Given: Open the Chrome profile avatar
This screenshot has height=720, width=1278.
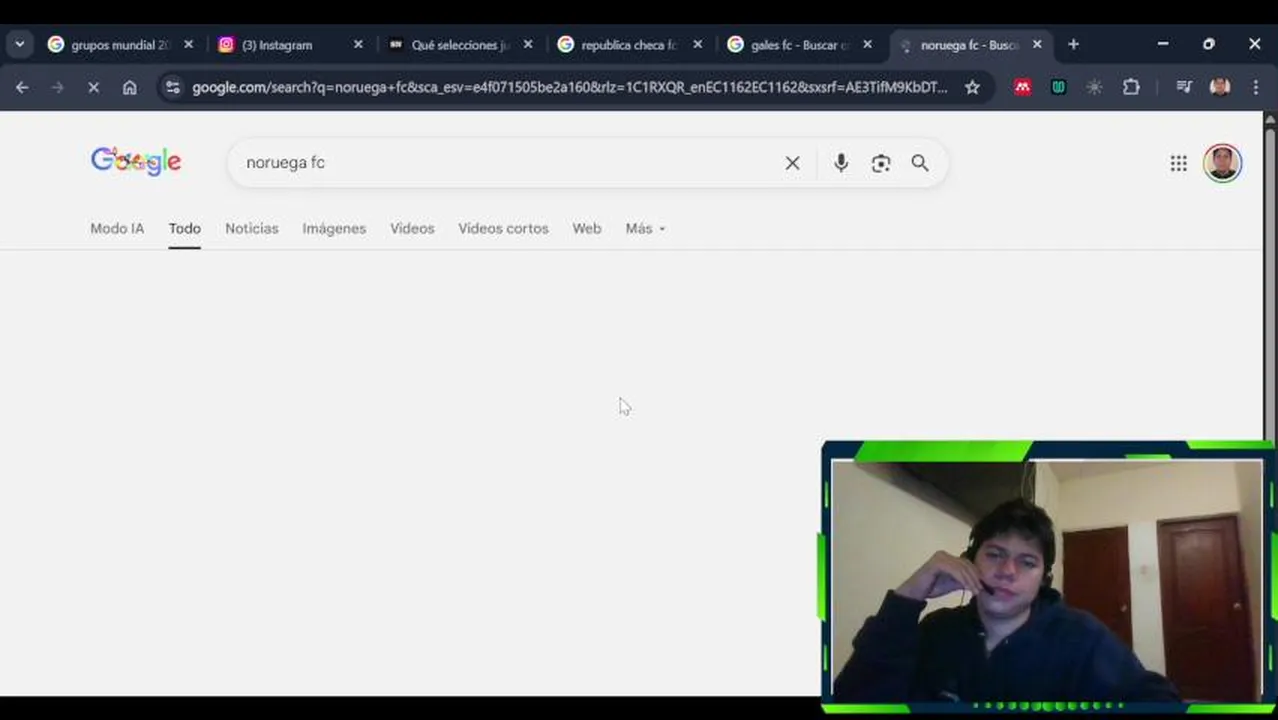Looking at the screenshot, I should point(1220,88).
